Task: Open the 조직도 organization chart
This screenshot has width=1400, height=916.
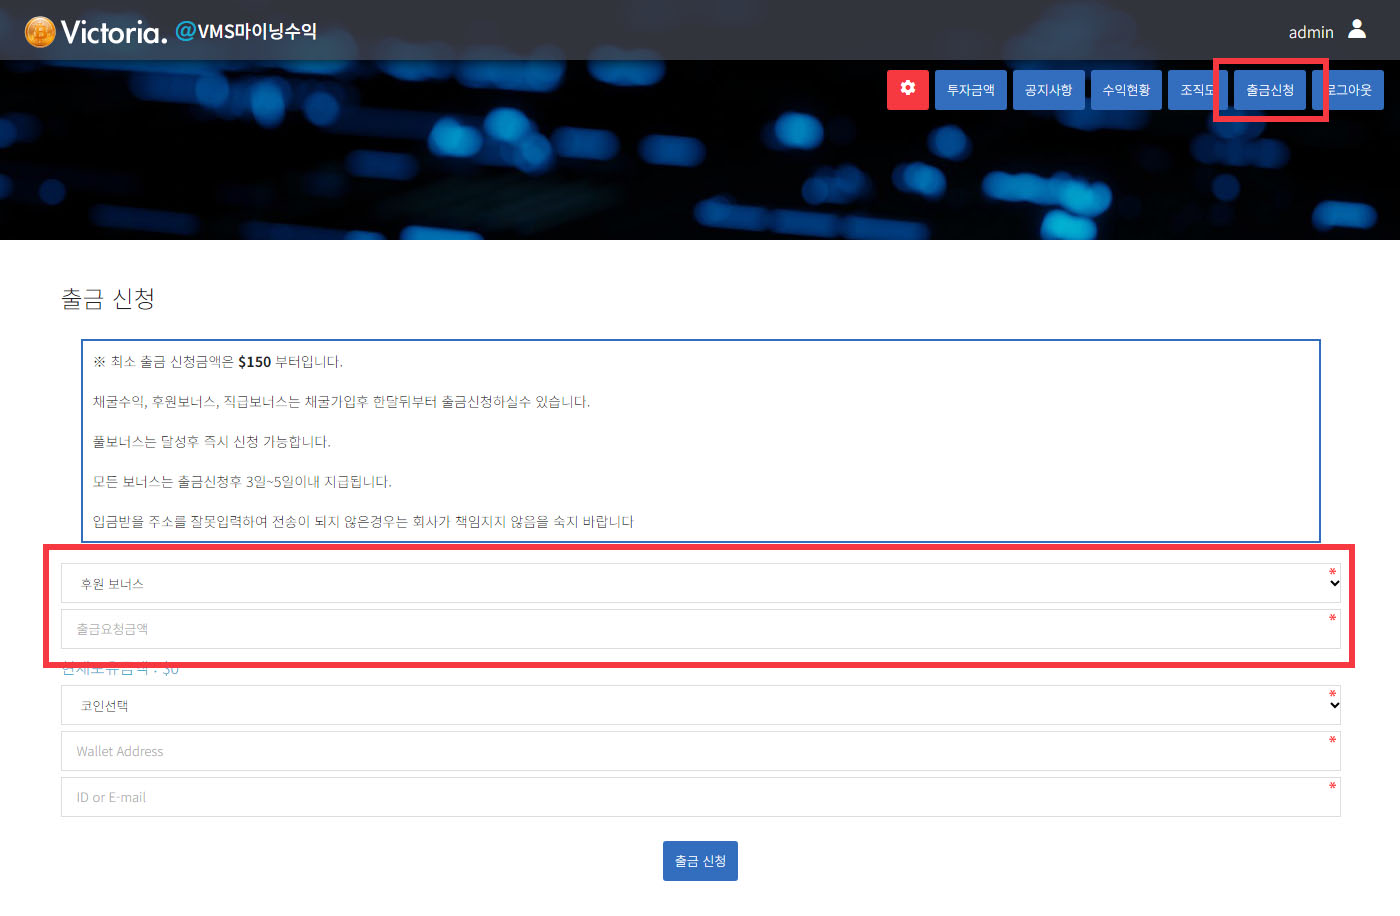Action: (1194, 90)
